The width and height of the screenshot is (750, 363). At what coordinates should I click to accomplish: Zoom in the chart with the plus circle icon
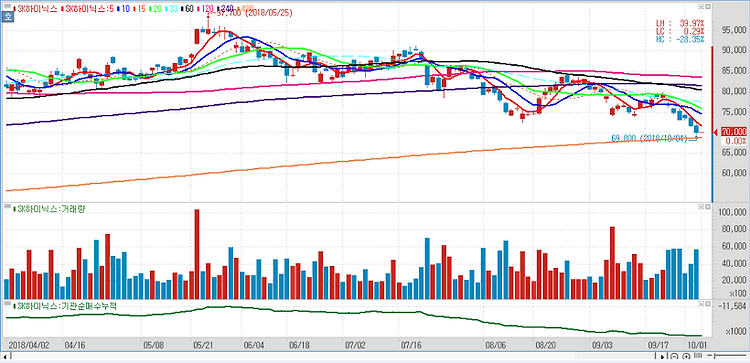pyautogui.click(x=686, y=356)
